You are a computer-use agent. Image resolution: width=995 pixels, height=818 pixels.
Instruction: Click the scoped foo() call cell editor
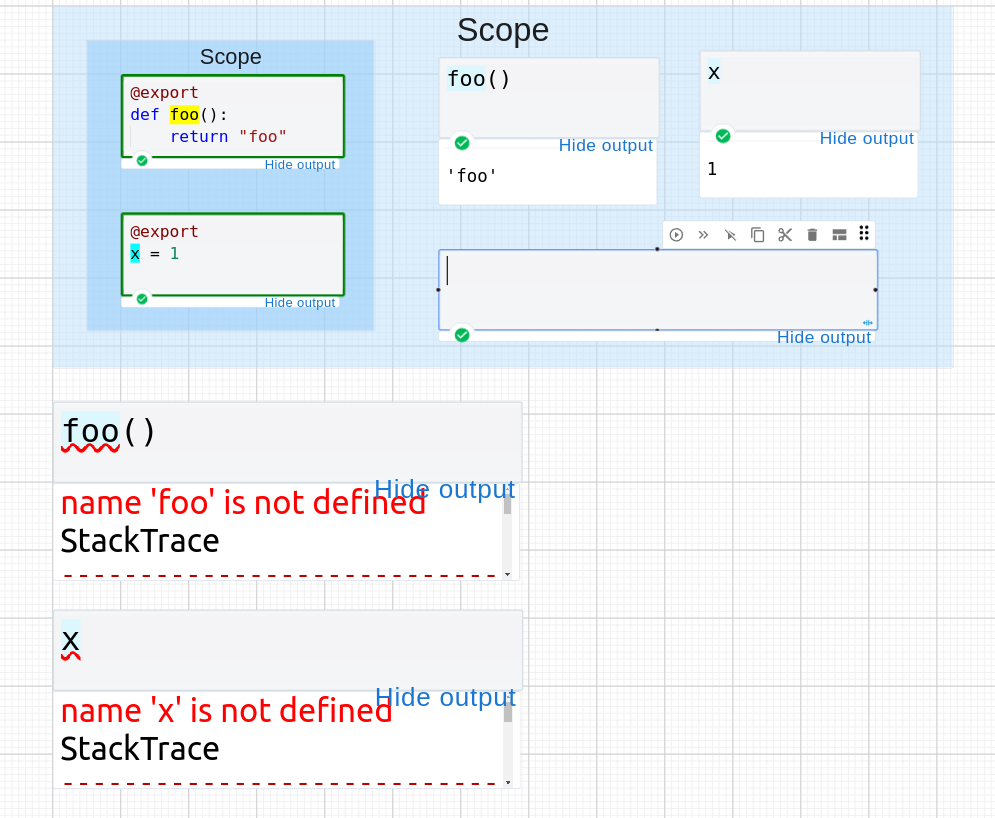(x=549, y=98)
